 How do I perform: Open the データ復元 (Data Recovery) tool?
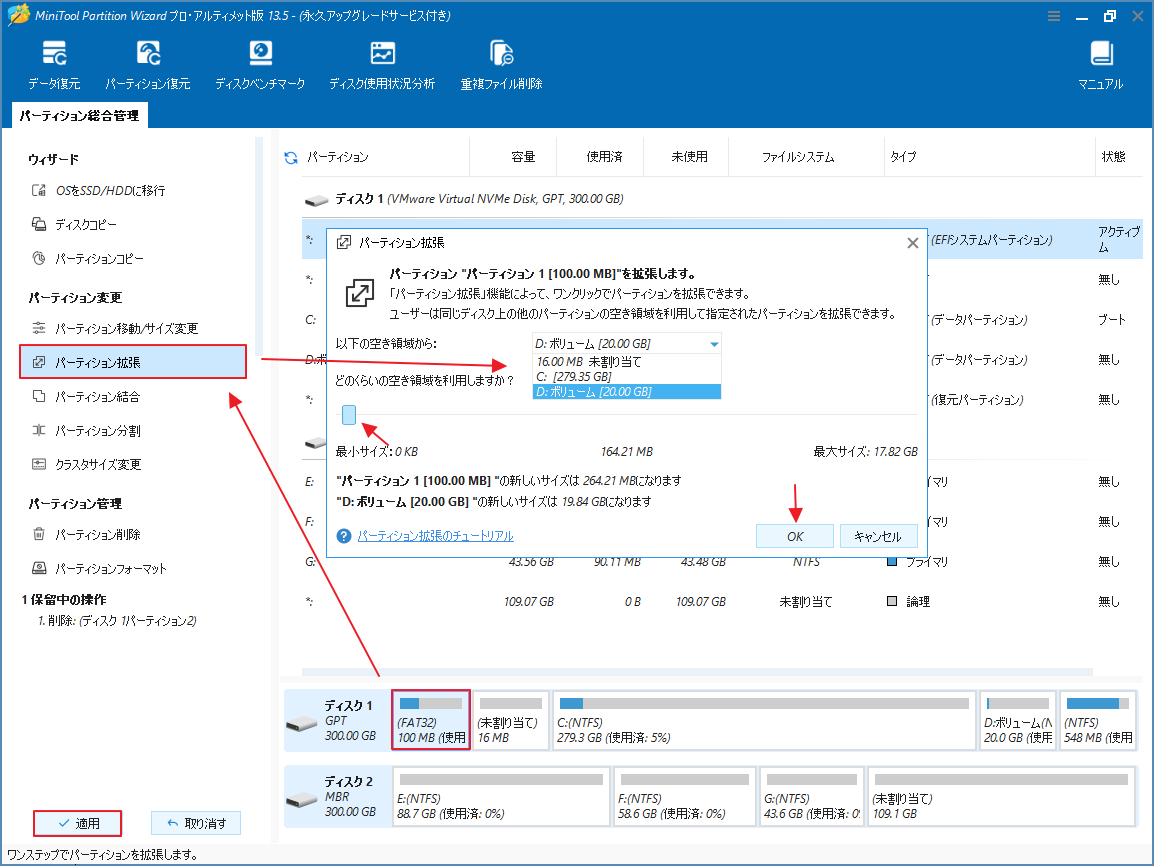(55, 63)
